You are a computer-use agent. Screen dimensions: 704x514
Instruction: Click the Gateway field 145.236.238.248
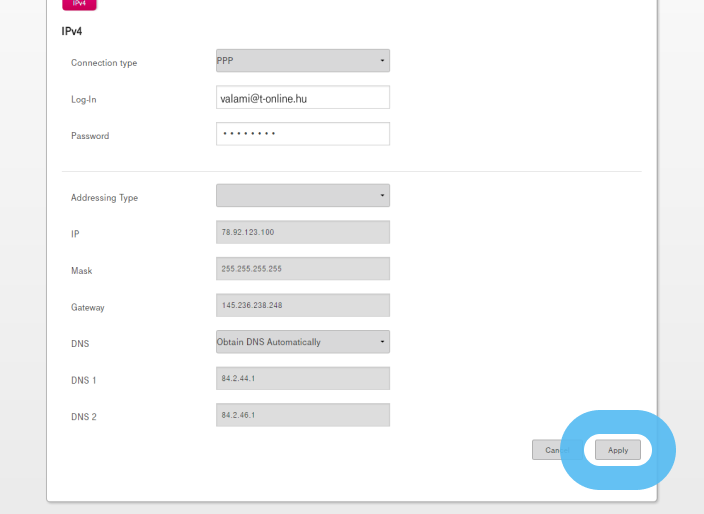tap(302, 305)
